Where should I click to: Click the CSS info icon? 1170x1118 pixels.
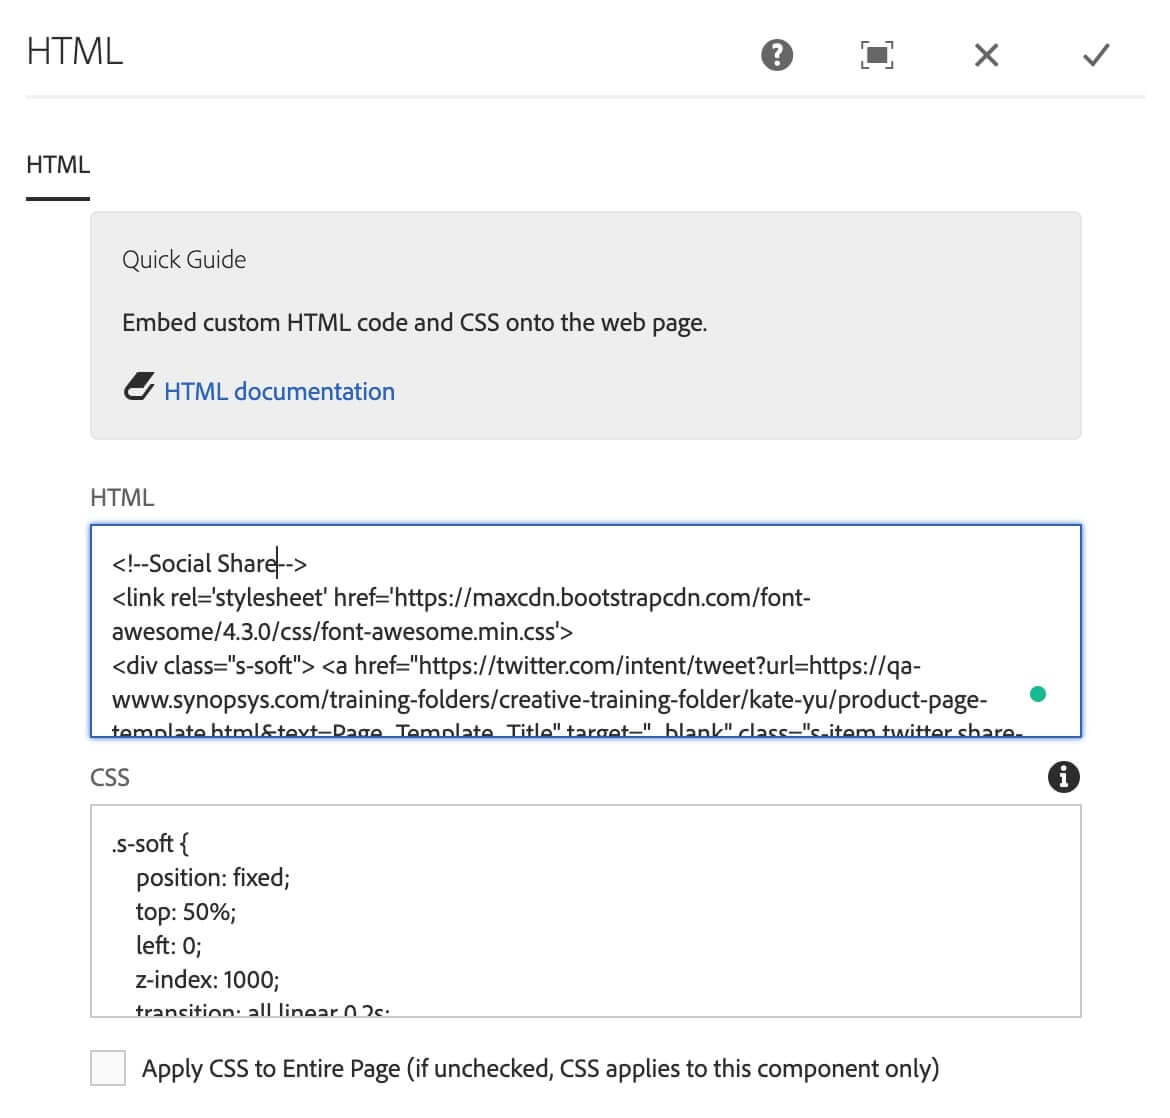[1064, 776]
